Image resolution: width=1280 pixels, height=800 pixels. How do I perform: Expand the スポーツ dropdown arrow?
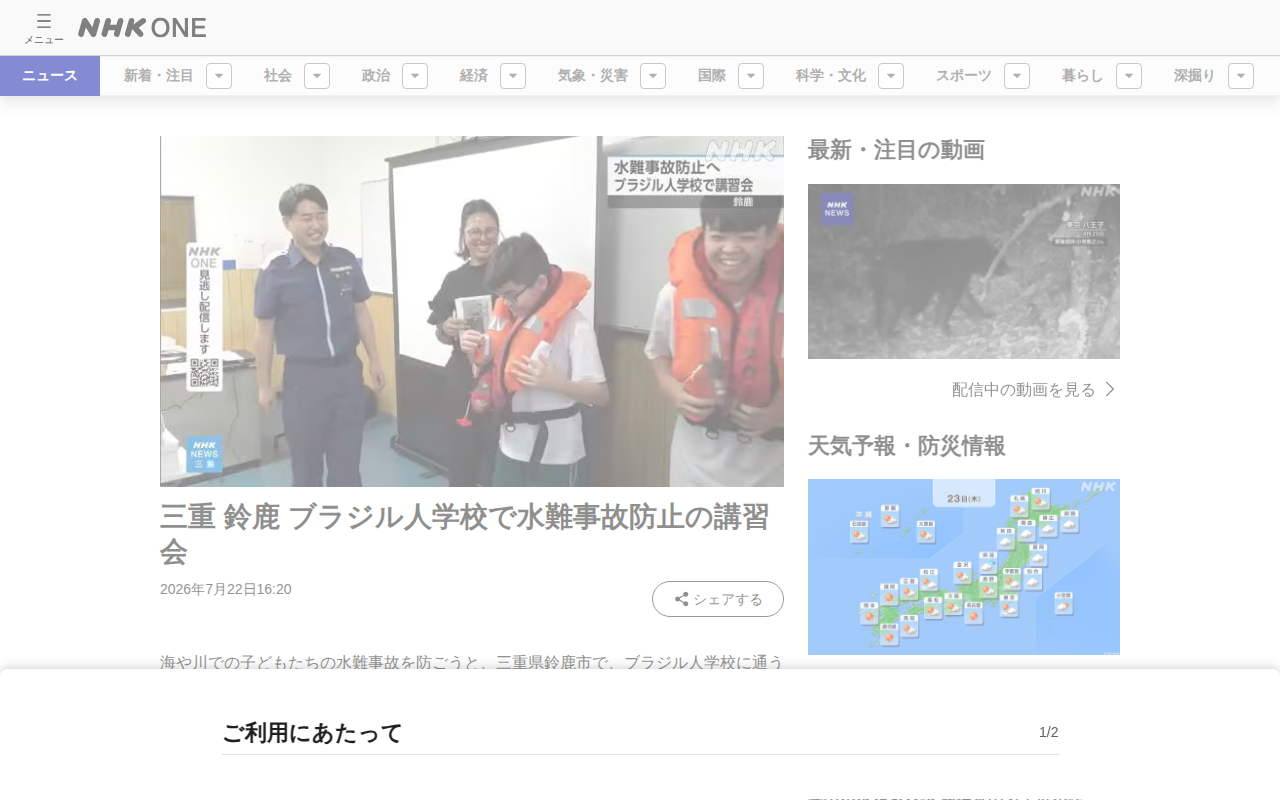pyautogui.click(x=1017, y=76)
